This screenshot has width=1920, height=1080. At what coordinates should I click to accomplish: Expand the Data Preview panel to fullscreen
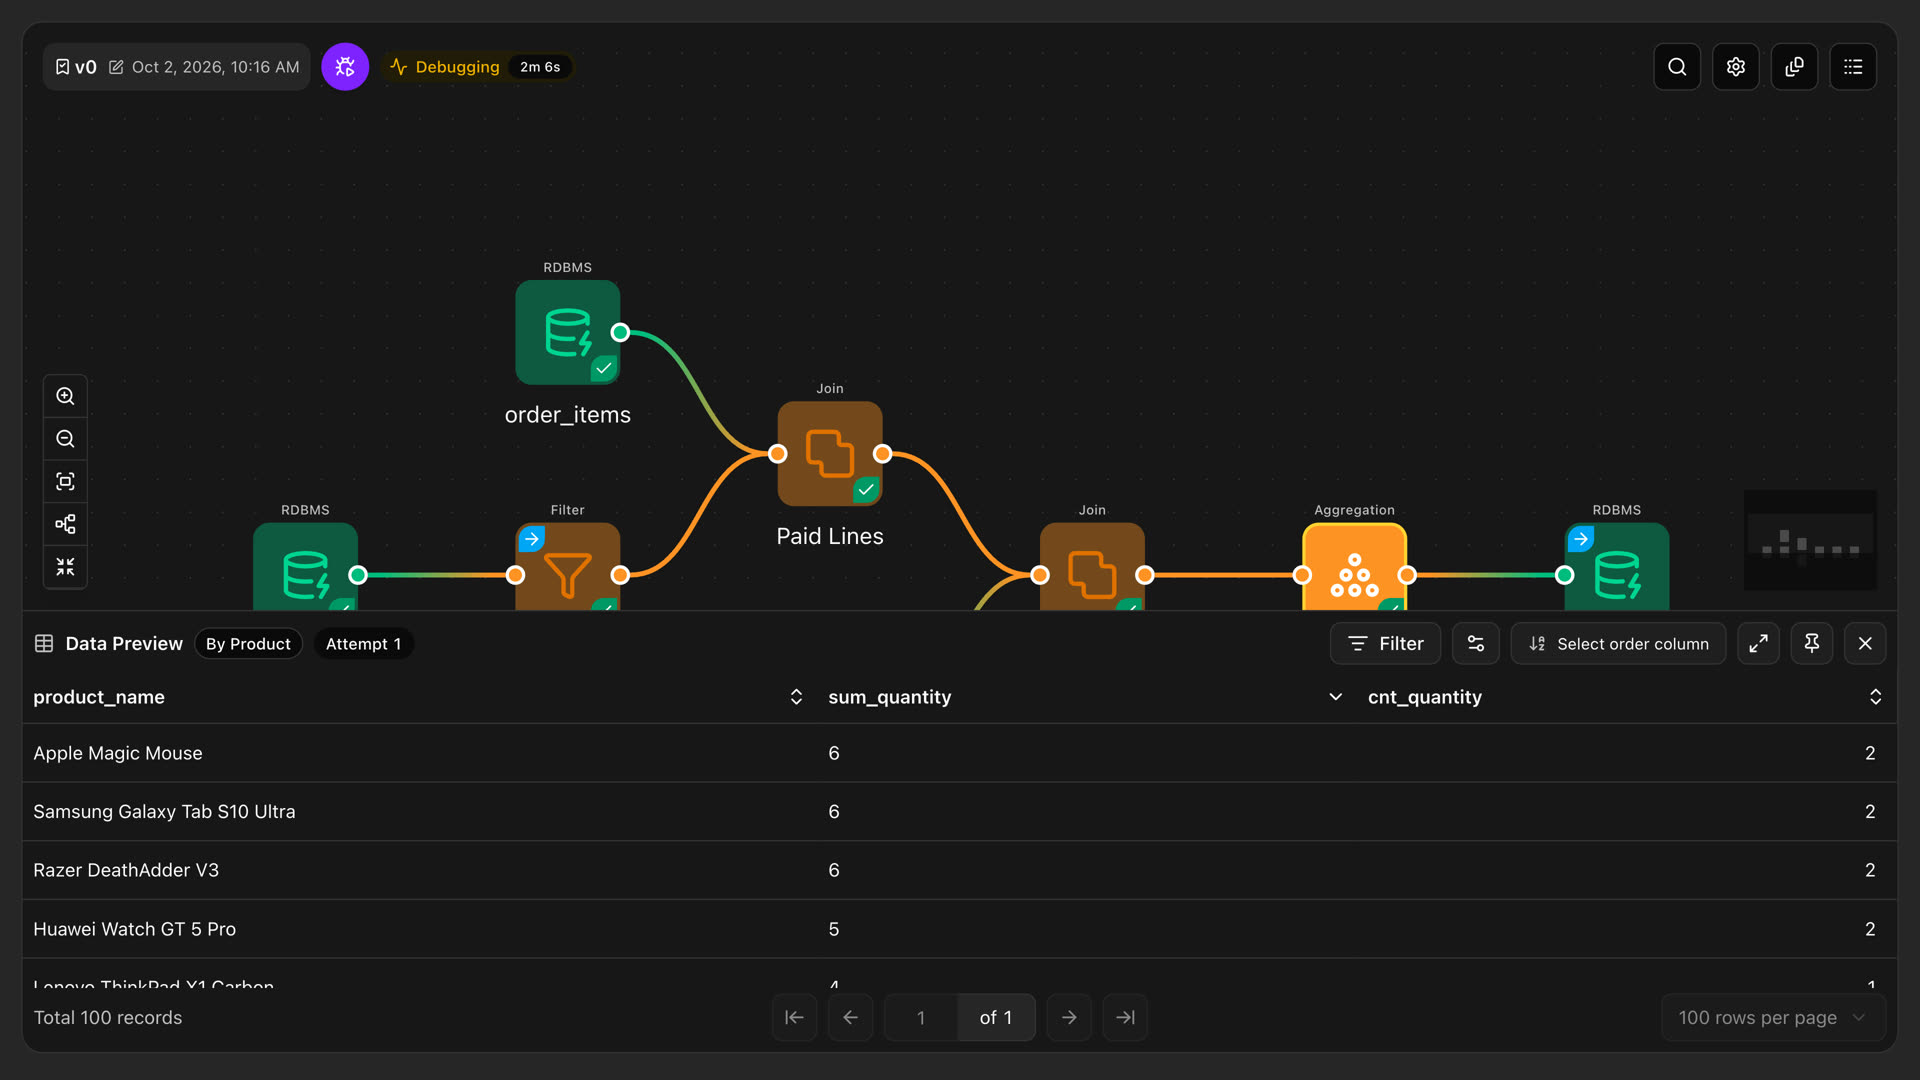(1758, 644)
